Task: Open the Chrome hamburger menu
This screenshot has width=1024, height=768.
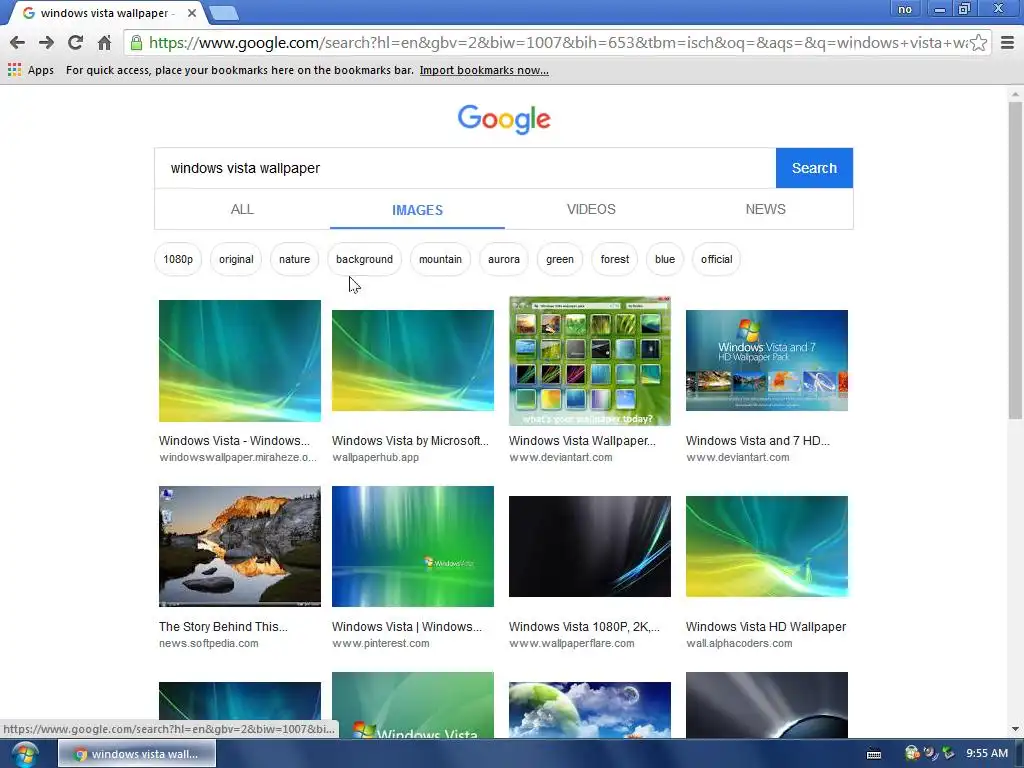Action: pyautogui.click(x=1007, y=43)
